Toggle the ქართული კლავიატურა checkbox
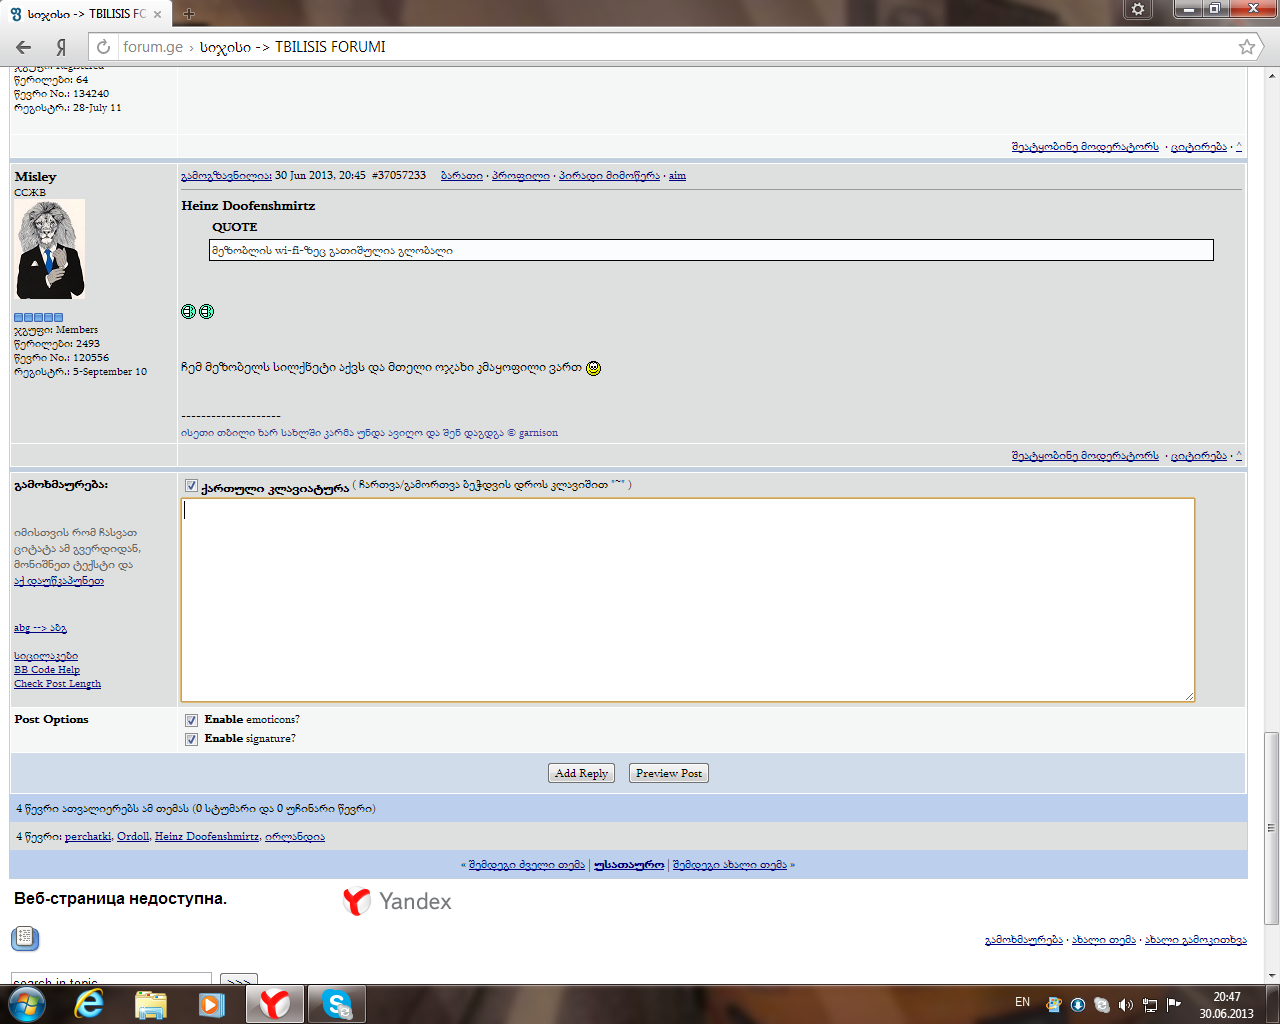The image size is (1280, 1024). (191, 486)
